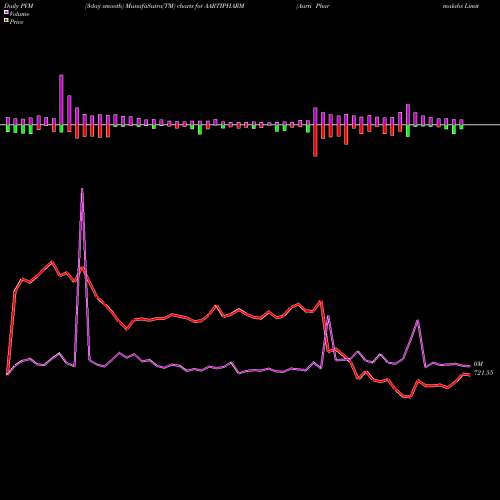This screenshot has height=500, width=500.
Task: Click the longest red downward volume bar
Action: coord(315,141)
